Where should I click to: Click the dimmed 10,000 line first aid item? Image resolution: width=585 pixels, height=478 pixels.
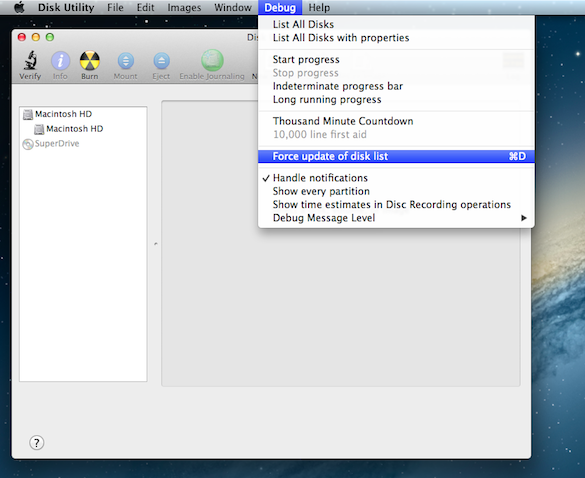tap(396, 134)
